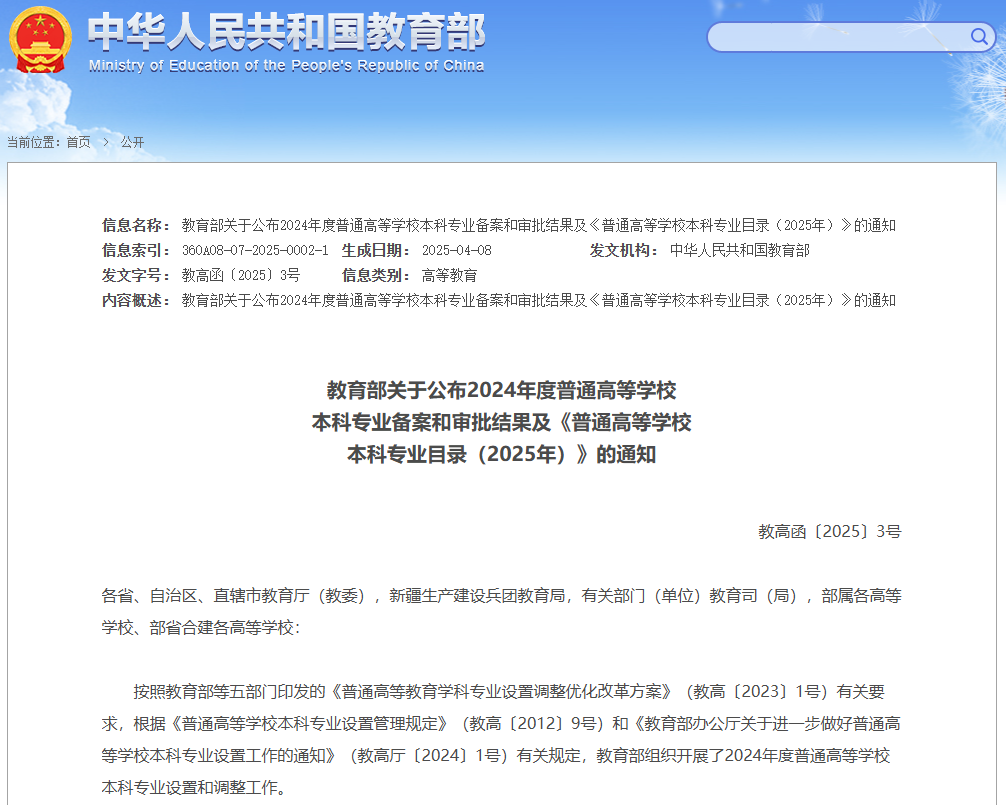The width and height of the screenshot is (1006, 805).
Task: Click the 内容概述 field label
Action: tap(136, 300)
